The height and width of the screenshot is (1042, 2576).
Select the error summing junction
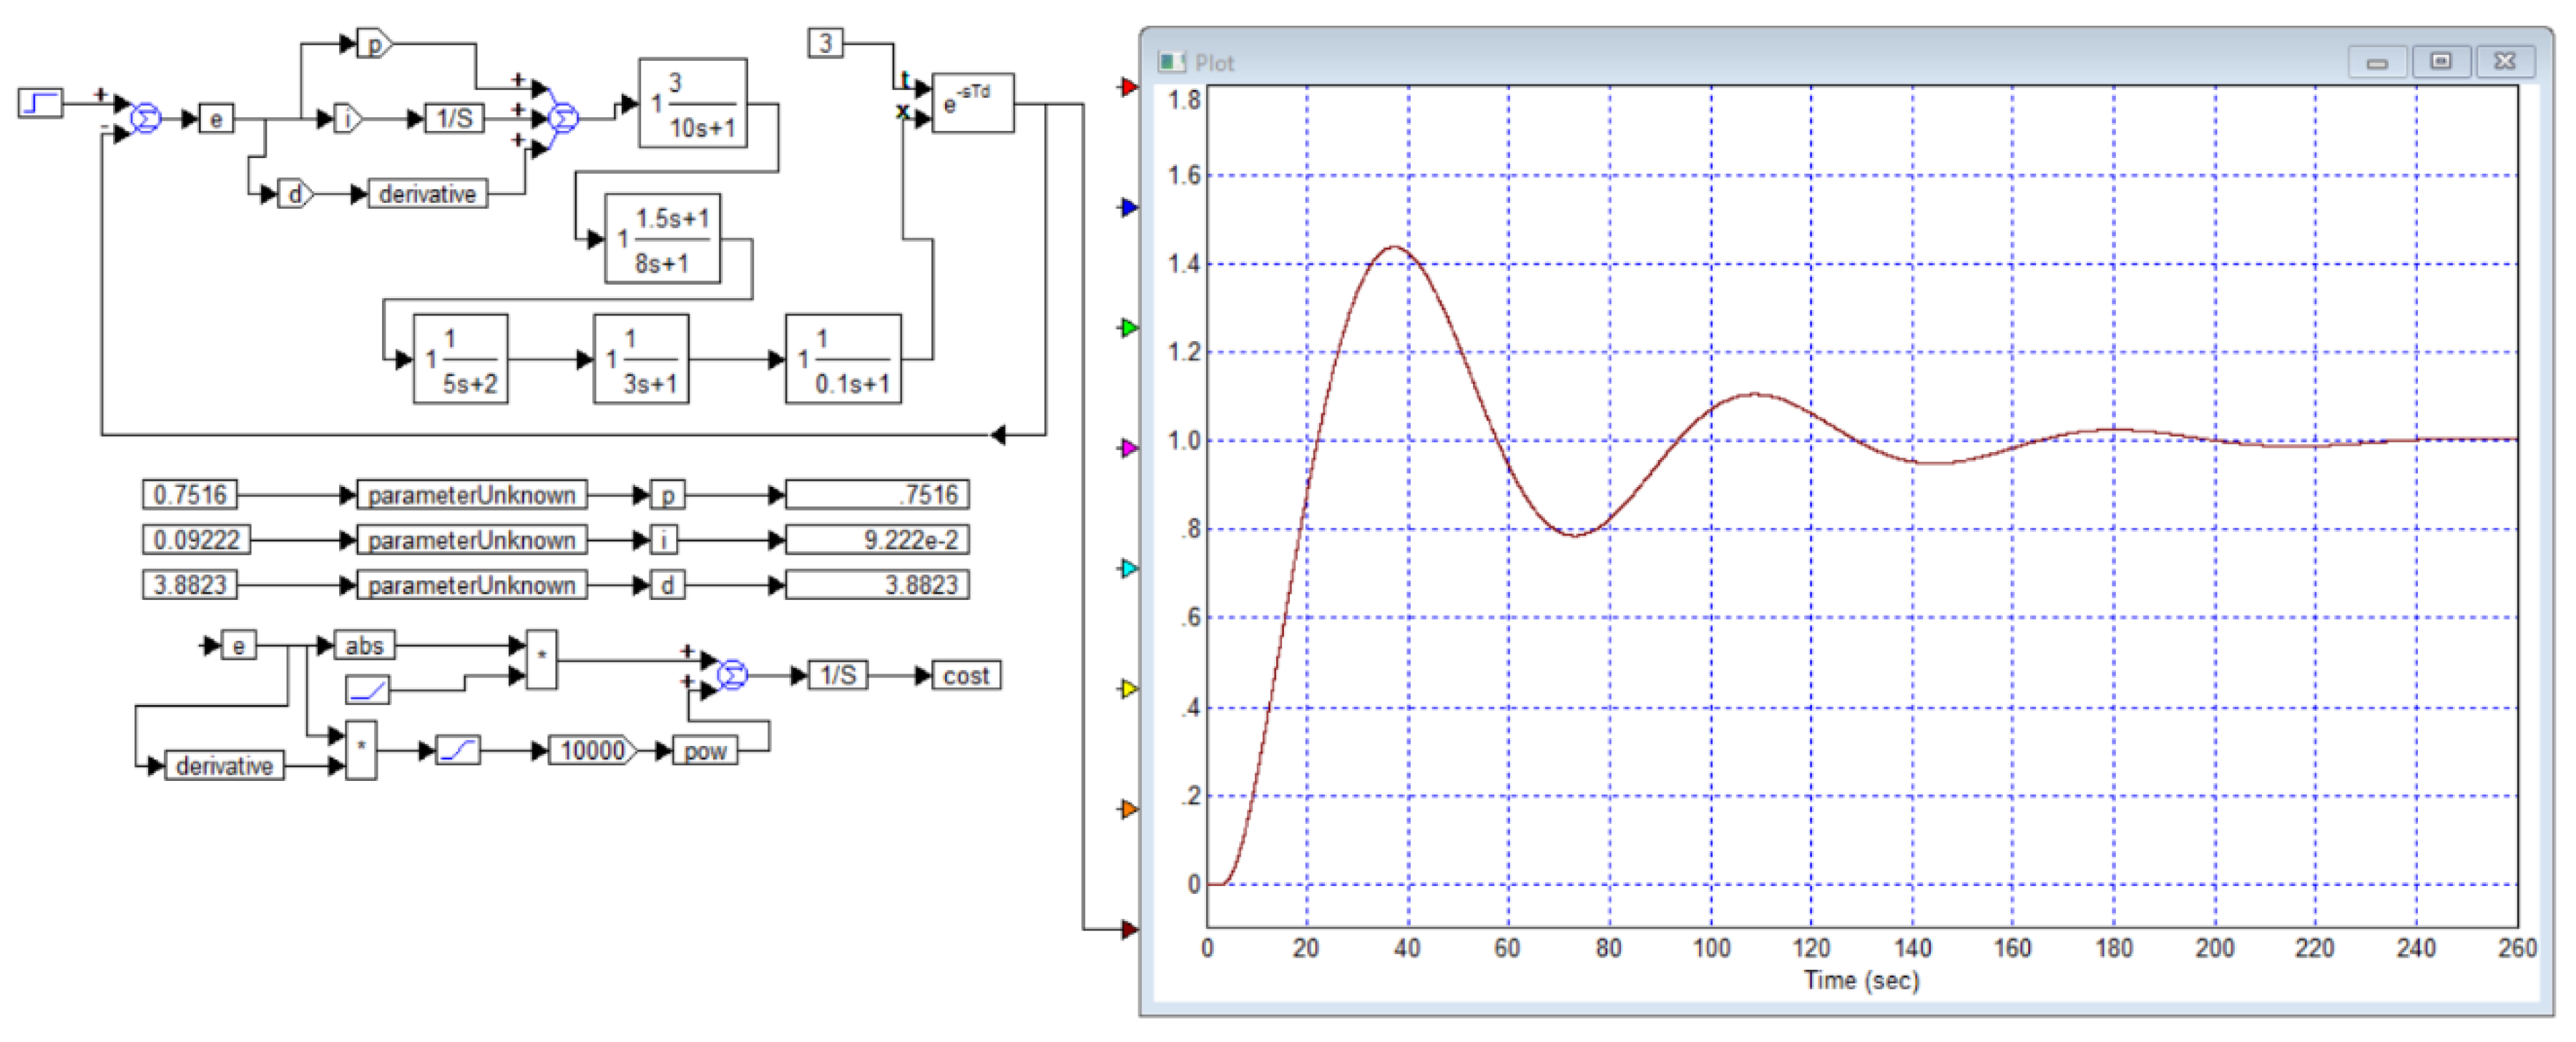[146, 119]
